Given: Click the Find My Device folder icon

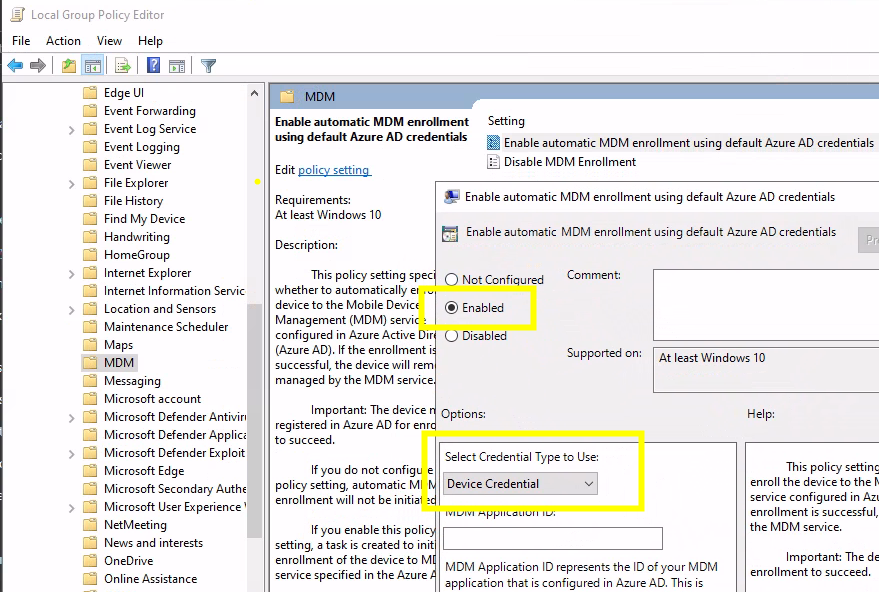Looking at the screenshot, I should [90, 219].
